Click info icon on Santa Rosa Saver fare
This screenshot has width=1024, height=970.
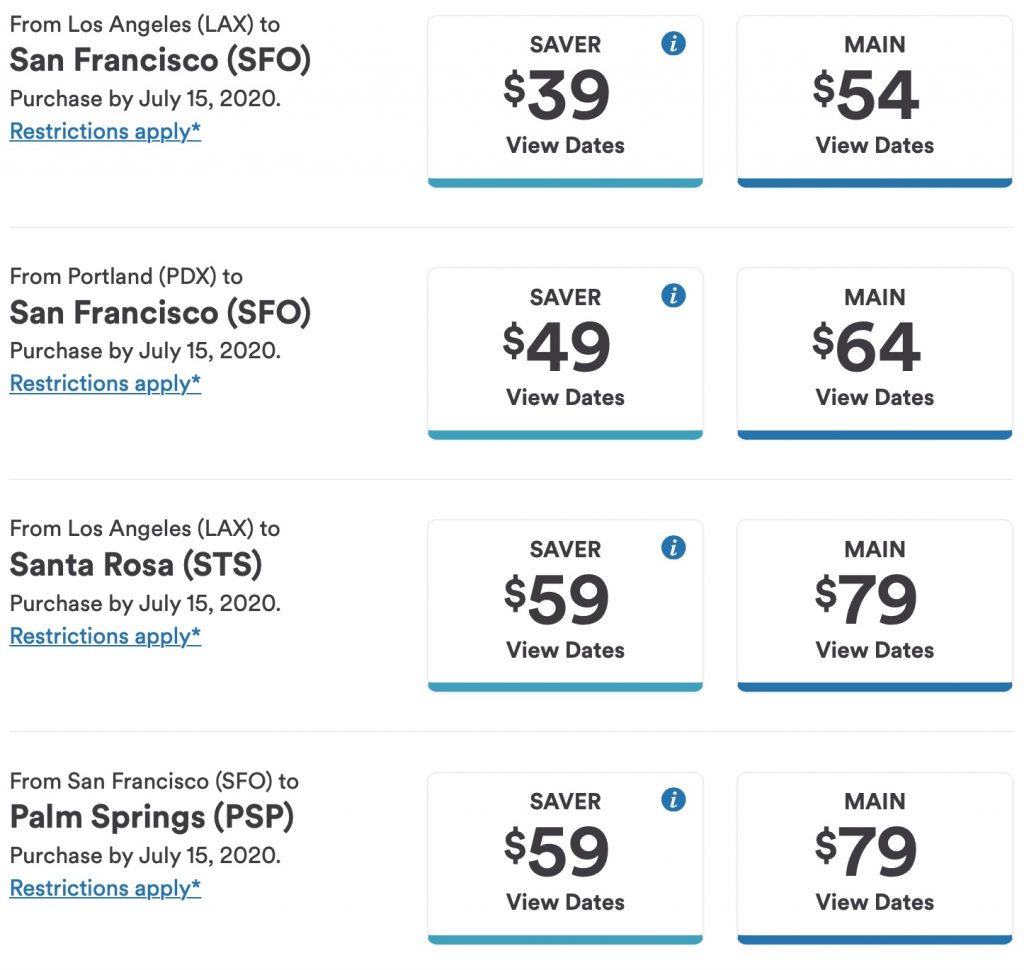pos(674,547)
